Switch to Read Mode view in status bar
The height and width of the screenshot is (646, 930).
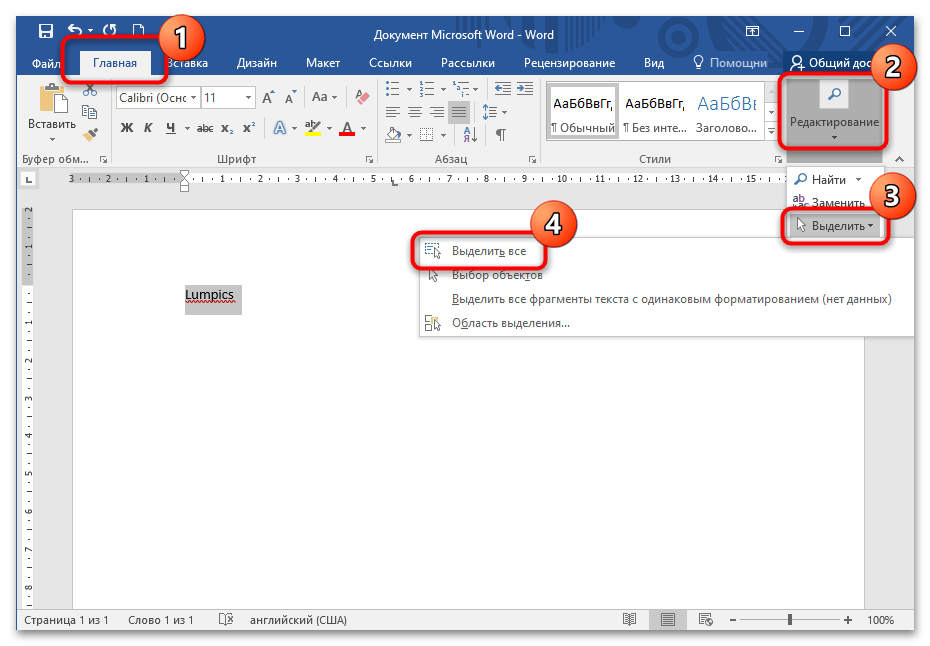630,620
